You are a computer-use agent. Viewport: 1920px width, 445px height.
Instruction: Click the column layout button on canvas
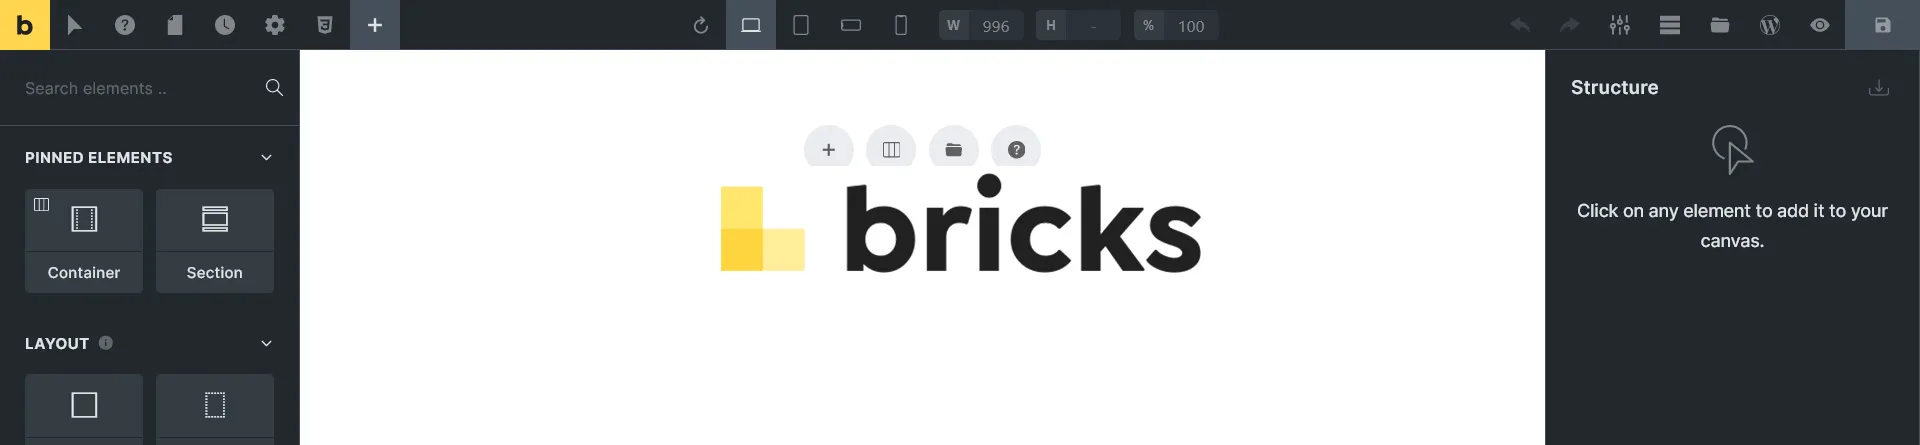pos(891,150)
